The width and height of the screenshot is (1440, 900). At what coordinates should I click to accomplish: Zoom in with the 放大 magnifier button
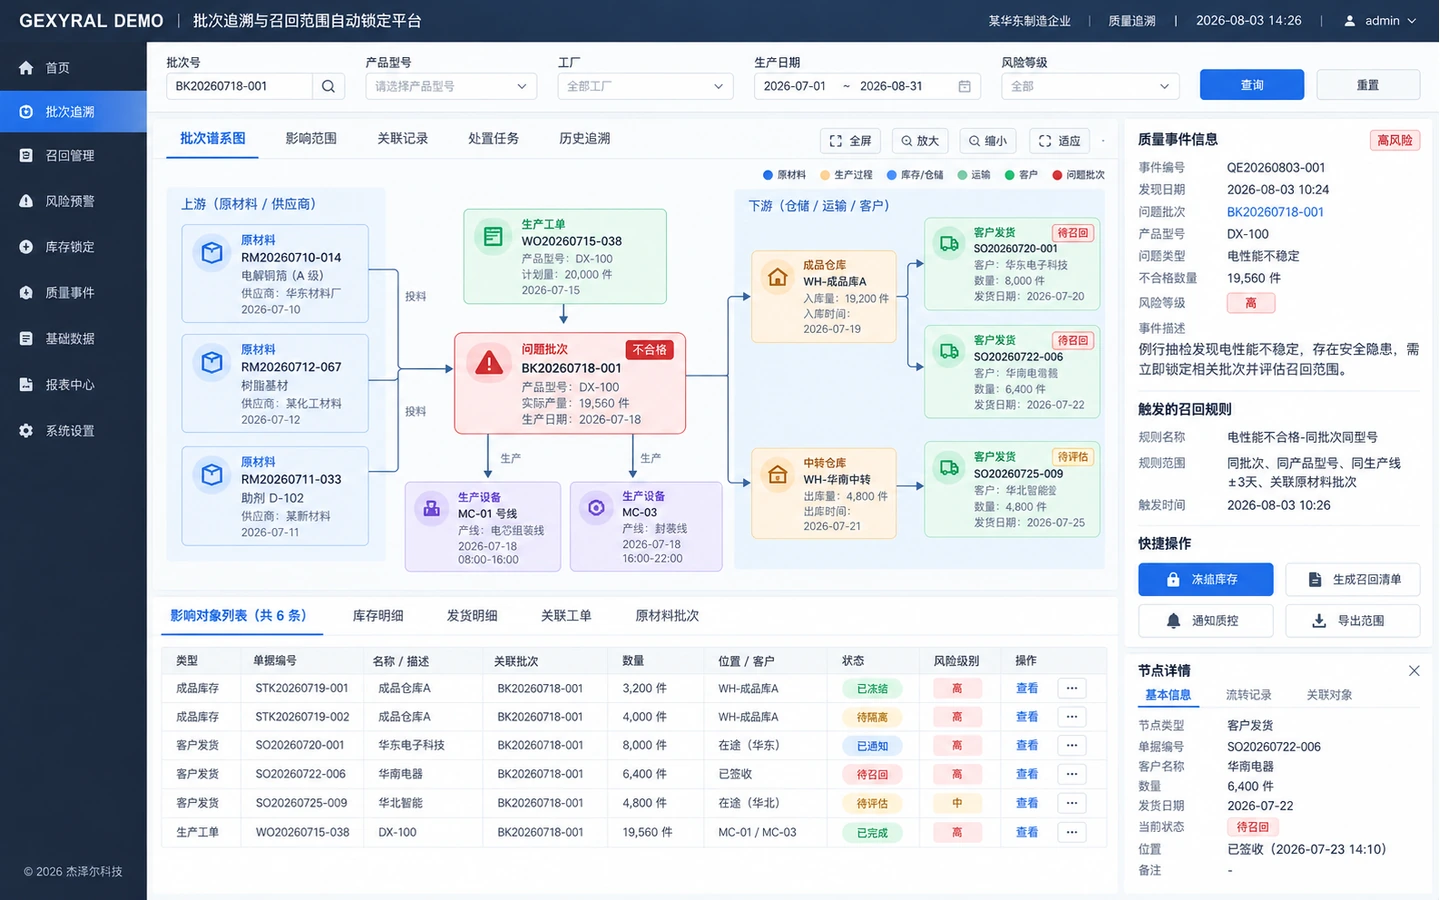coord(920,141)
